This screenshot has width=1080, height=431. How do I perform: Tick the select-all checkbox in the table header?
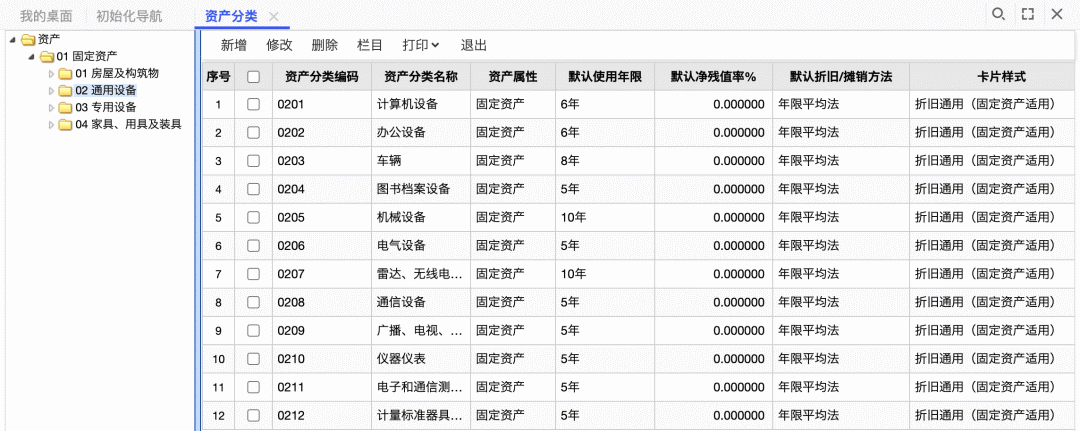click(x=253, y=77)
